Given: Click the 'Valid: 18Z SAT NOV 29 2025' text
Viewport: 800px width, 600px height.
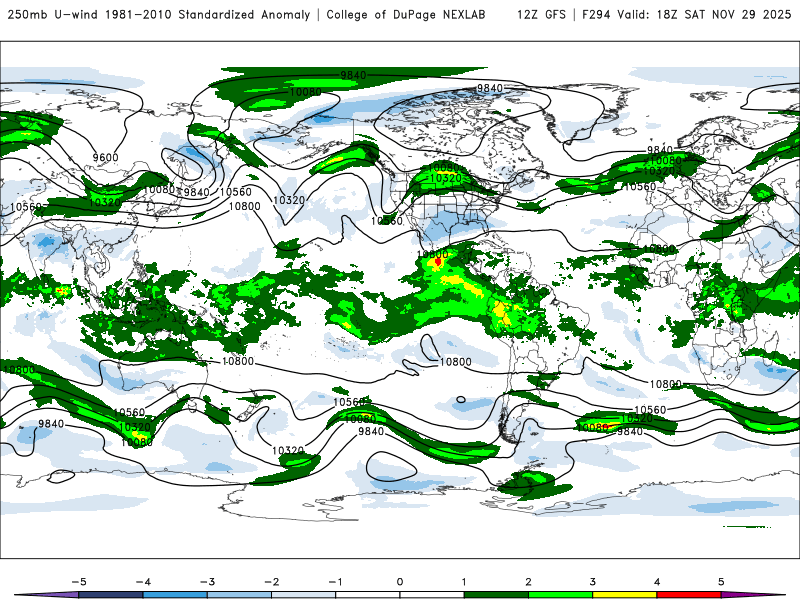Looking at the screenshot, I should tap(704, 15).
